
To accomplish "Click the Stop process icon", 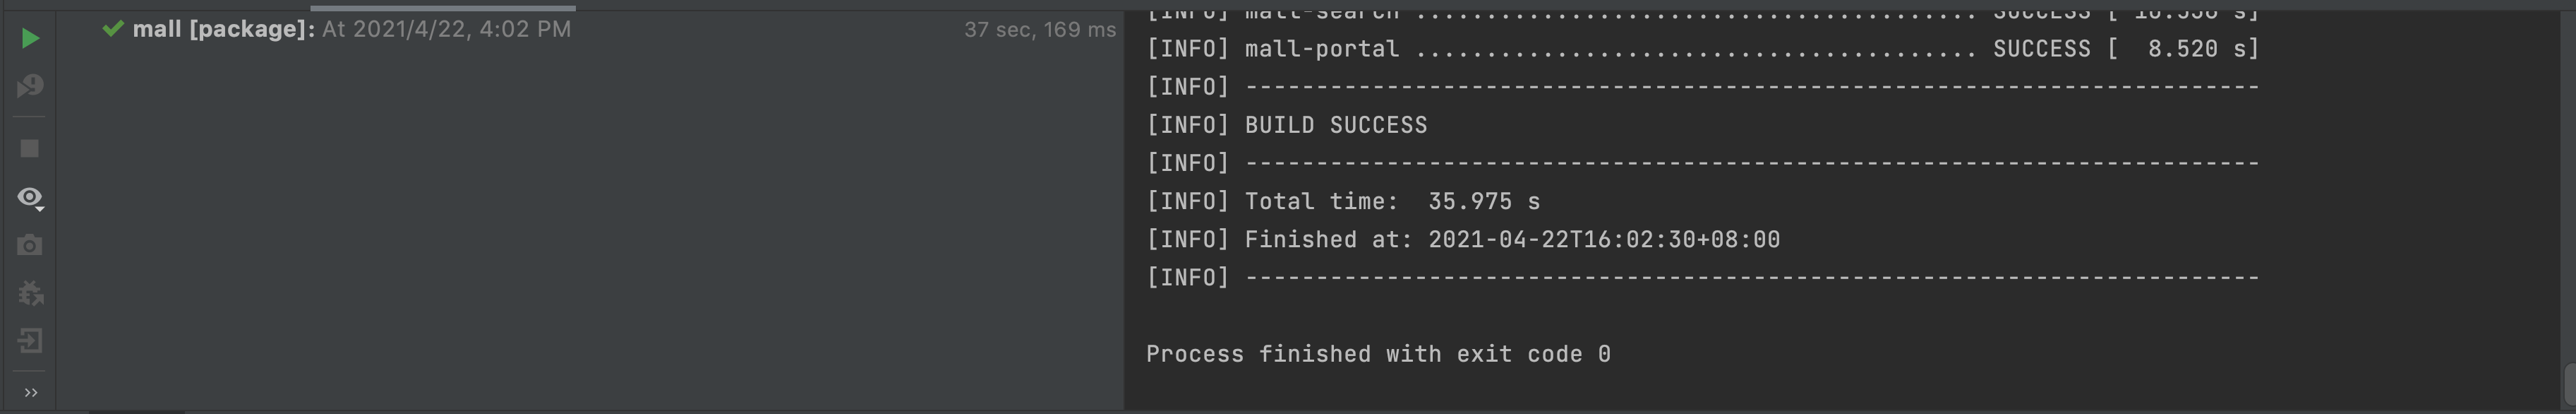I will click(30, 148).
